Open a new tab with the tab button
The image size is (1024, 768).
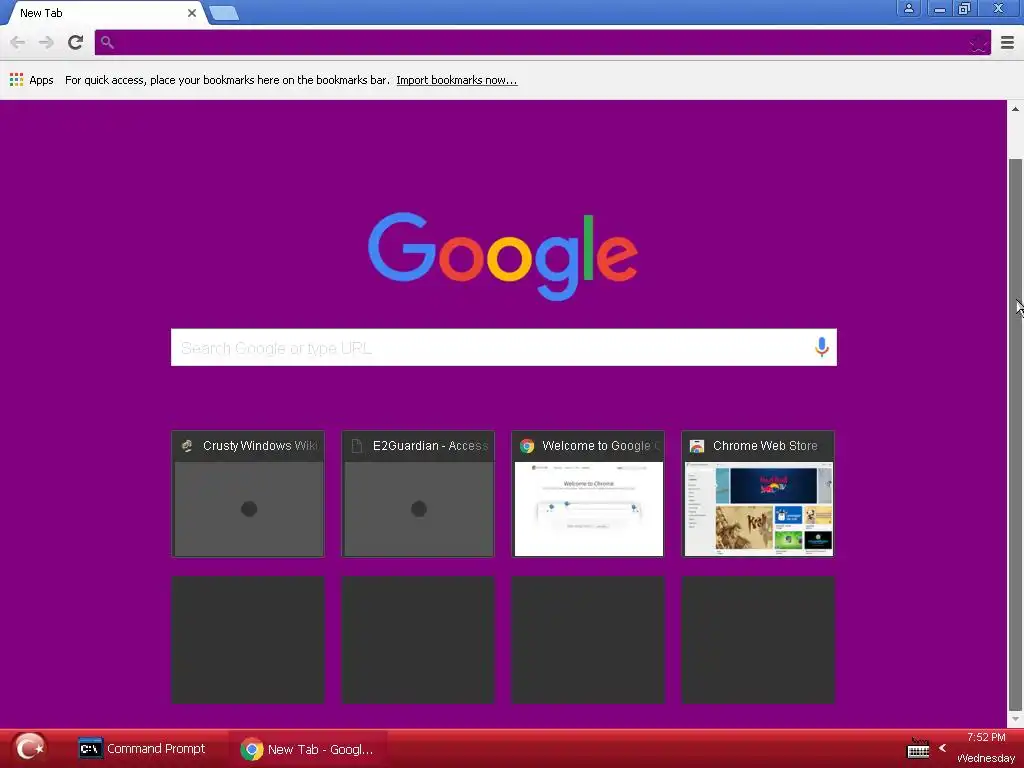tap(224, 13)
